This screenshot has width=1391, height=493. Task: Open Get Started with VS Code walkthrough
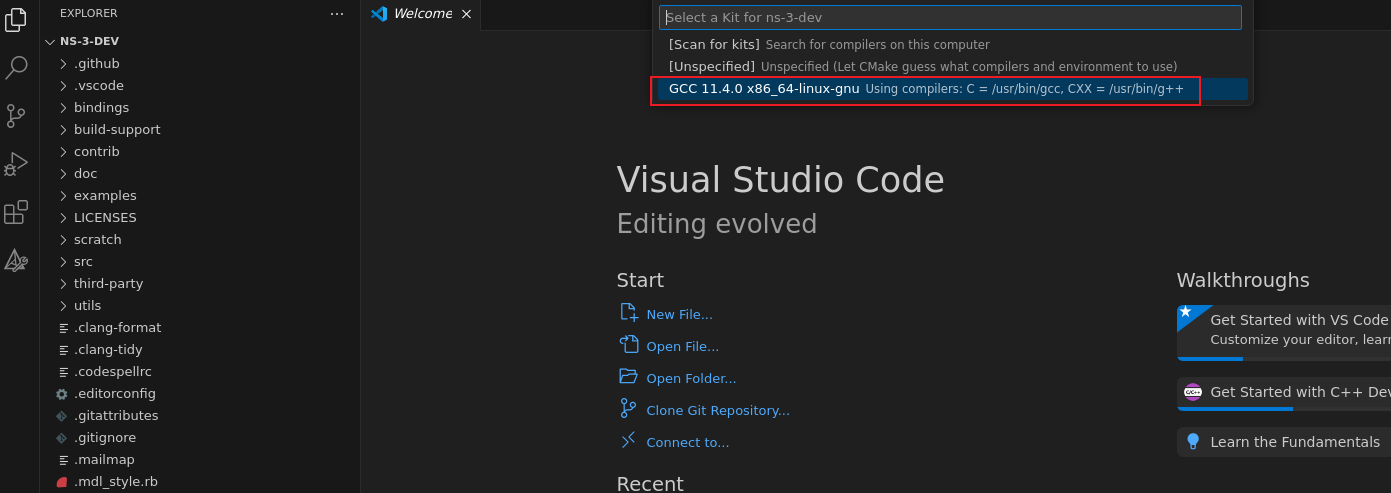pyautogui.click(x=1284, y=332)
